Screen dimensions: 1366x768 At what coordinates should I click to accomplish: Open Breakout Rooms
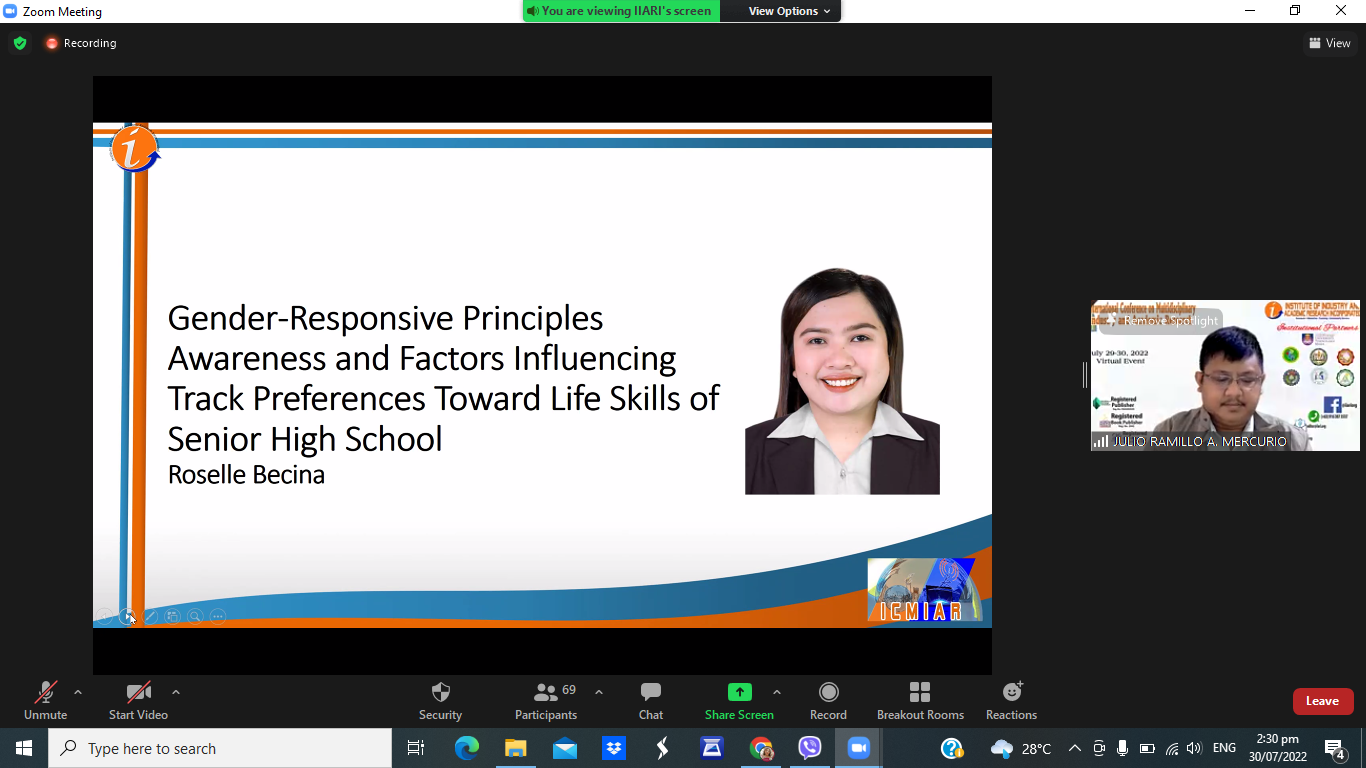[x=920, y=692]
